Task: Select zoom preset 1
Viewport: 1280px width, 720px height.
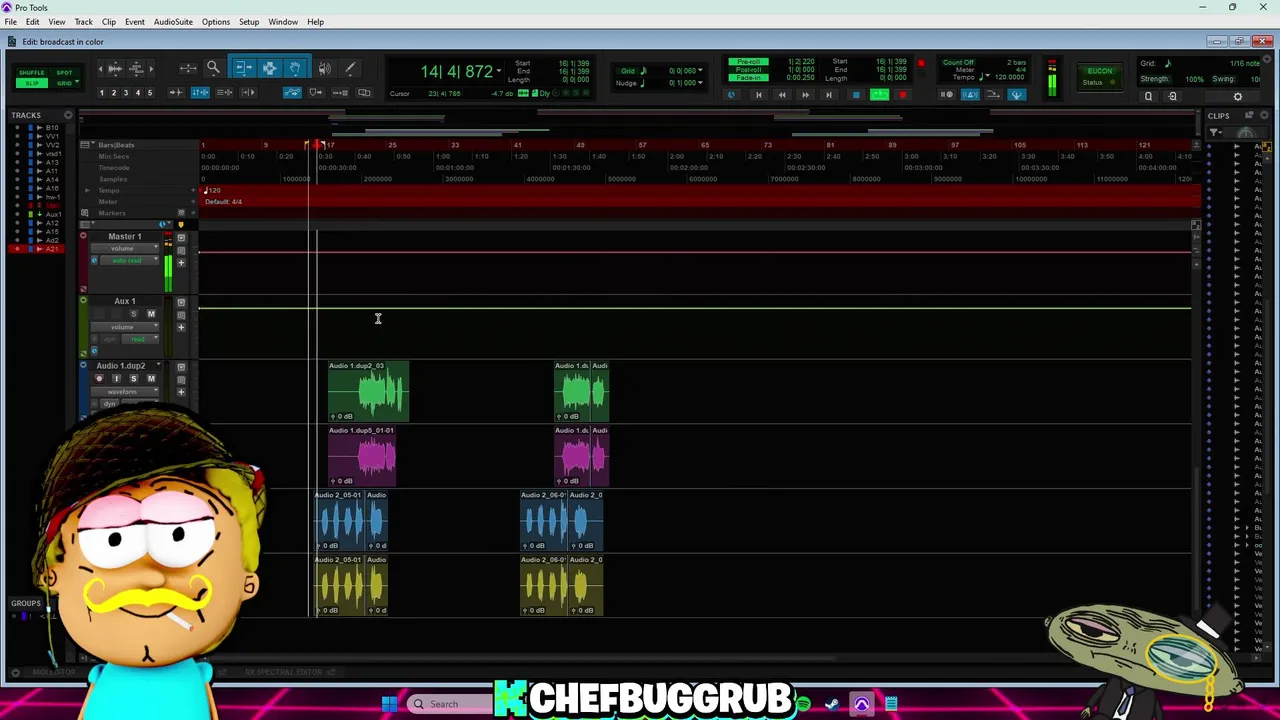Action: click(101, 93)
